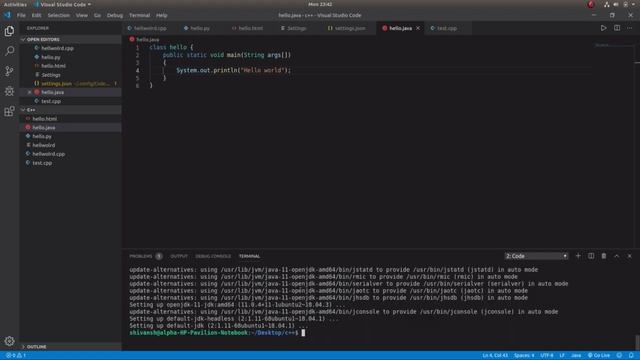Viewport: 640px width, 360px height.
Task: Open hellowolrd binary in c++ folder
Action: (71, 145)
